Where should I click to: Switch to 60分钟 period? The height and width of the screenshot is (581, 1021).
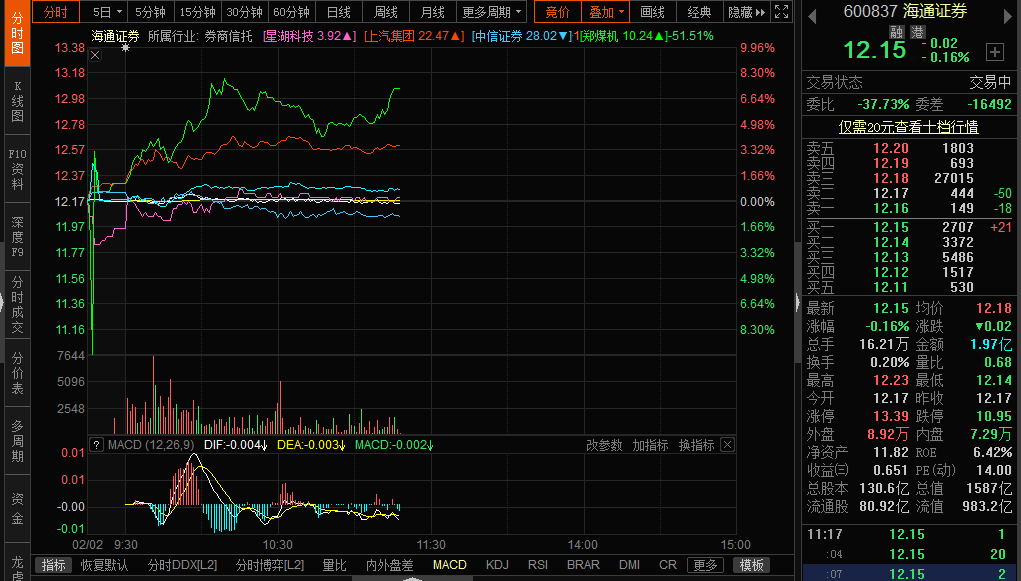[291, 12]
